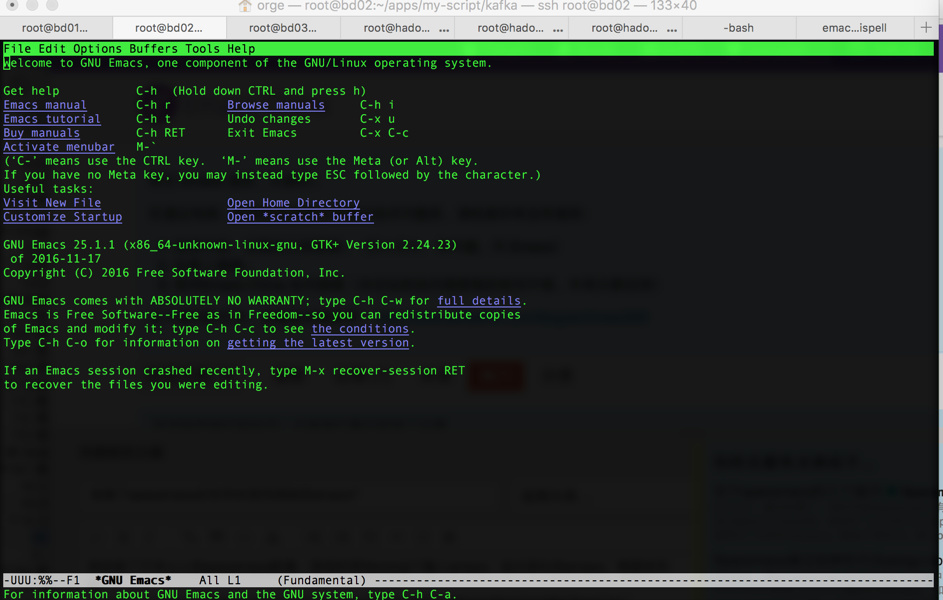
Task: Click the Exit Emacs text
Action: click(262, 133)
